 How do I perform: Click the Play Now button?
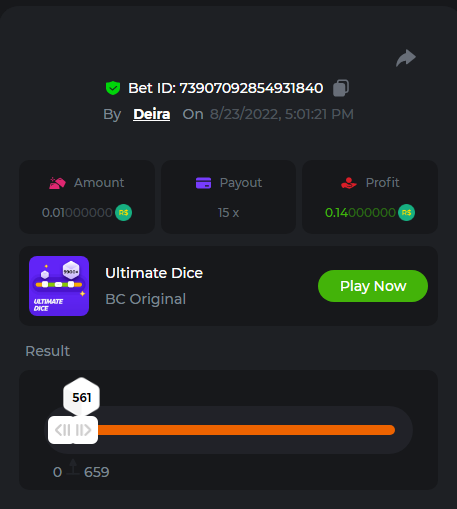373,286
